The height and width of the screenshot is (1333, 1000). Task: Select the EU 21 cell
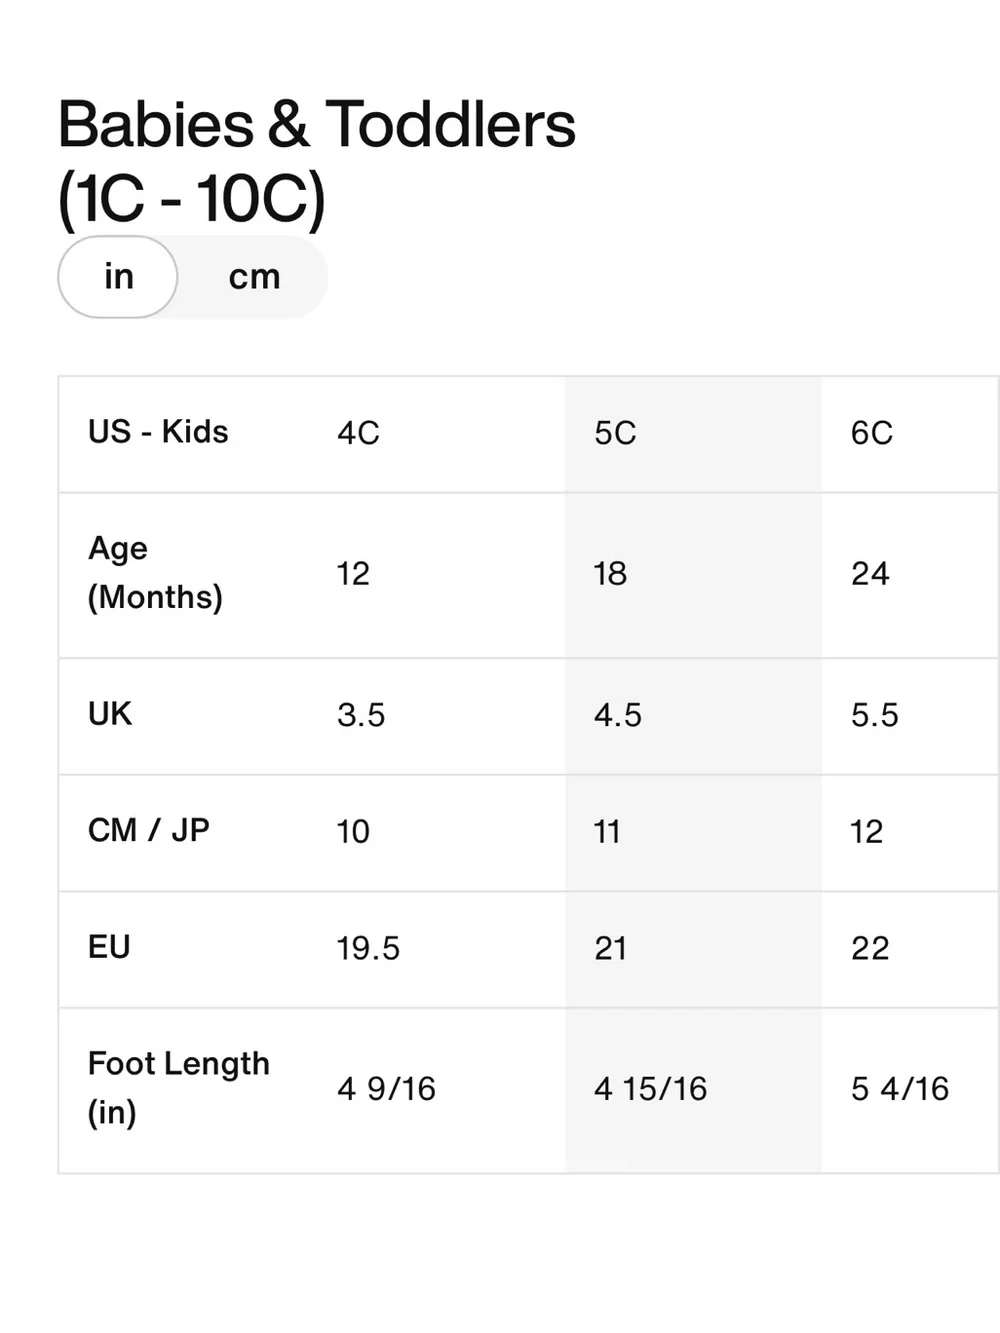click(610, 948)
